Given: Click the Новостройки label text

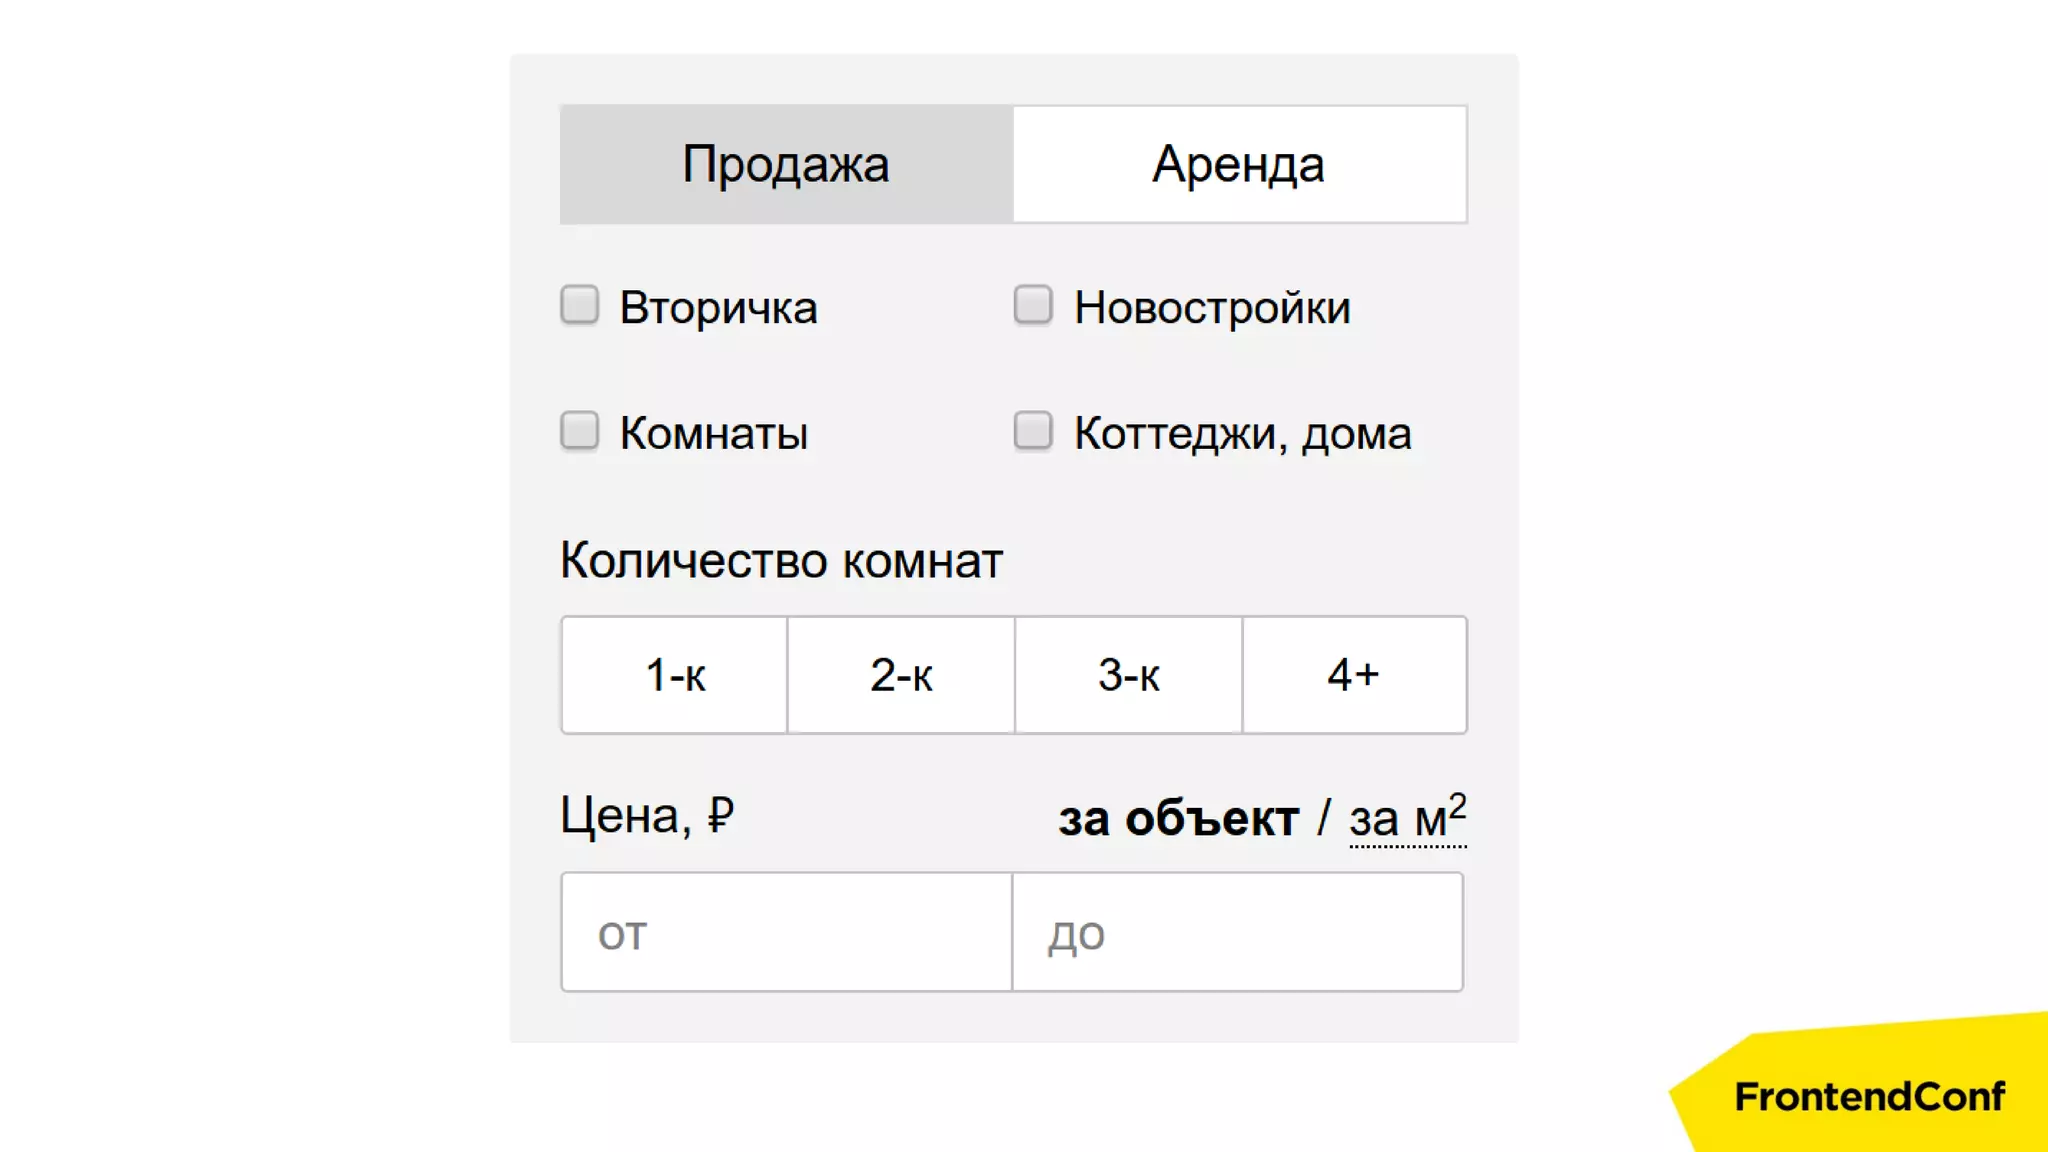Looking at the screenshot, I should 1212,307.
